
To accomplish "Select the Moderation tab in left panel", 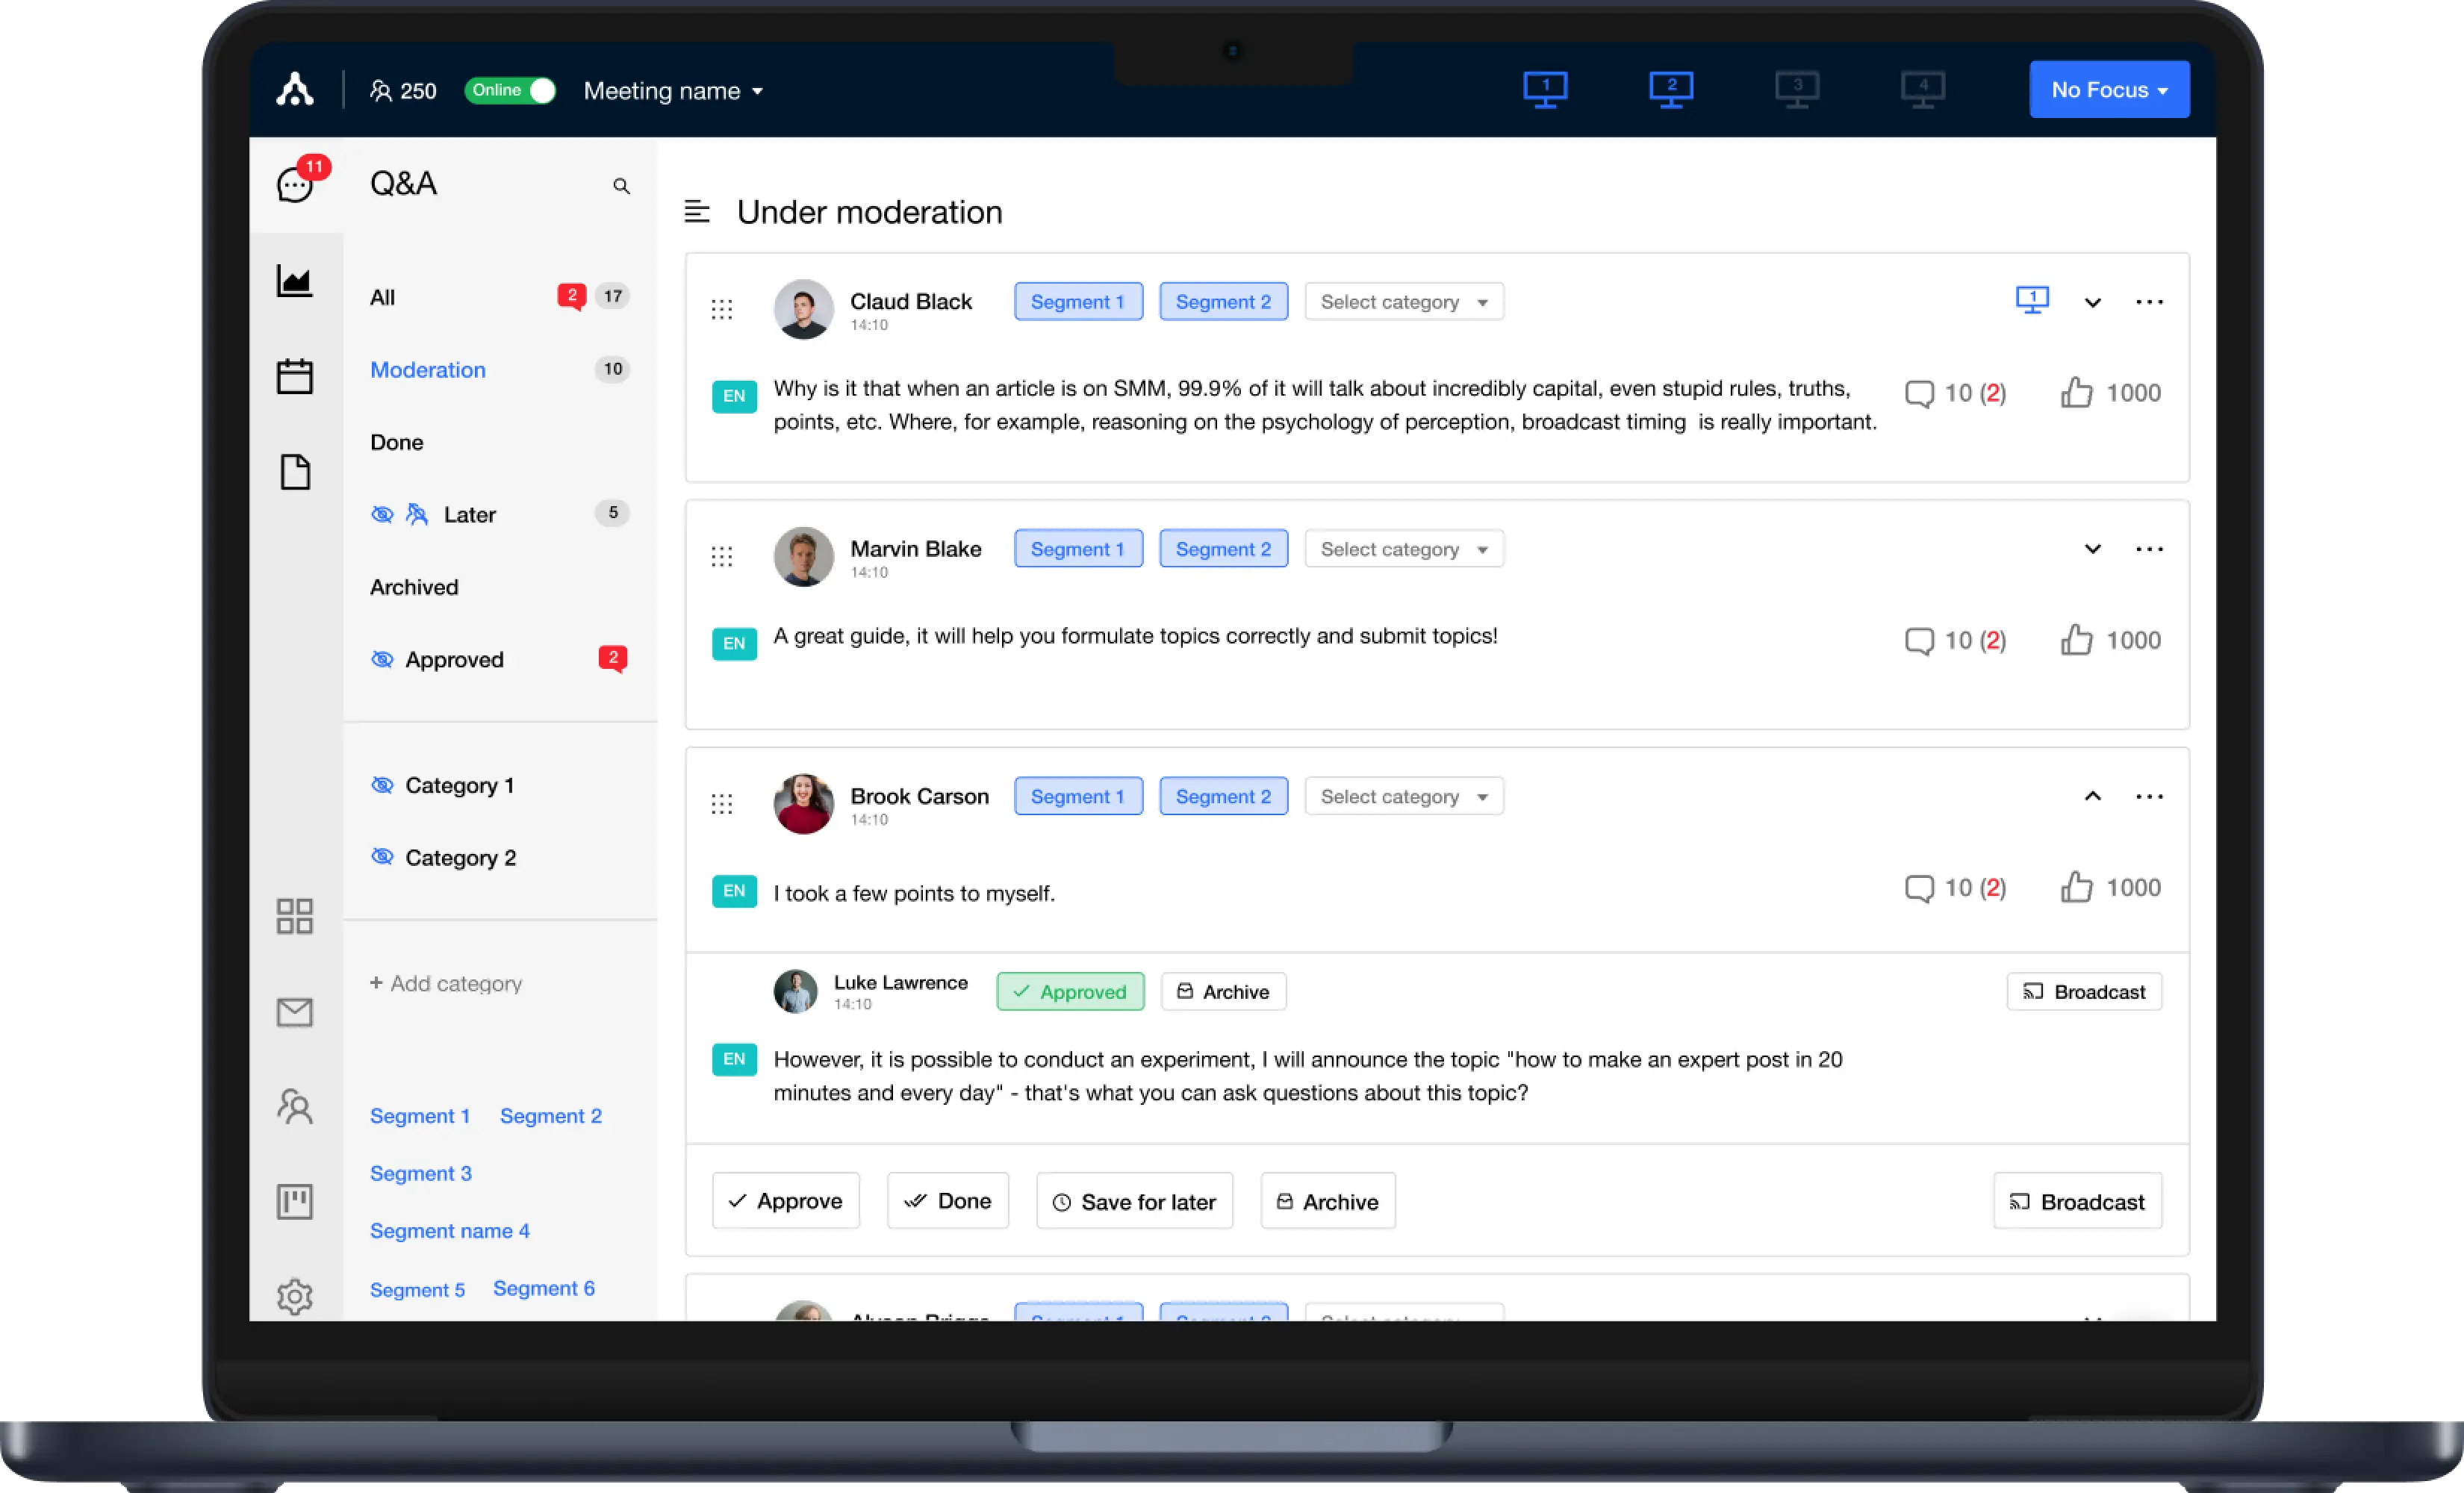I will (x=428, y=368).
